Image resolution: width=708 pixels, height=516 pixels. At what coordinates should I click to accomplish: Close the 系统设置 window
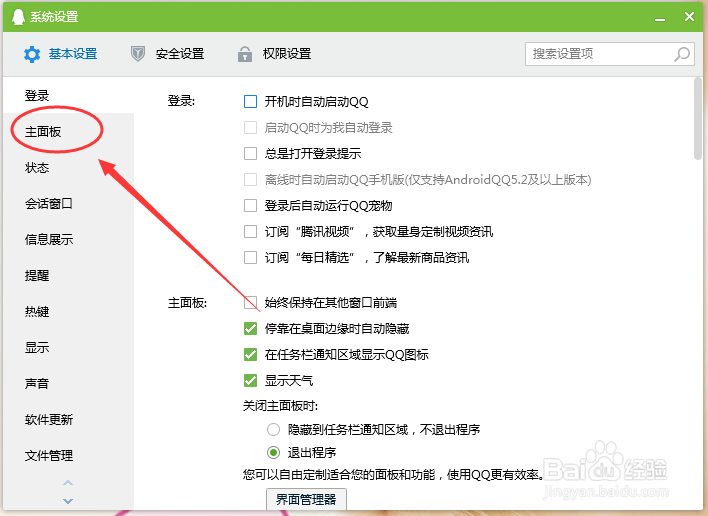[689, 17]
